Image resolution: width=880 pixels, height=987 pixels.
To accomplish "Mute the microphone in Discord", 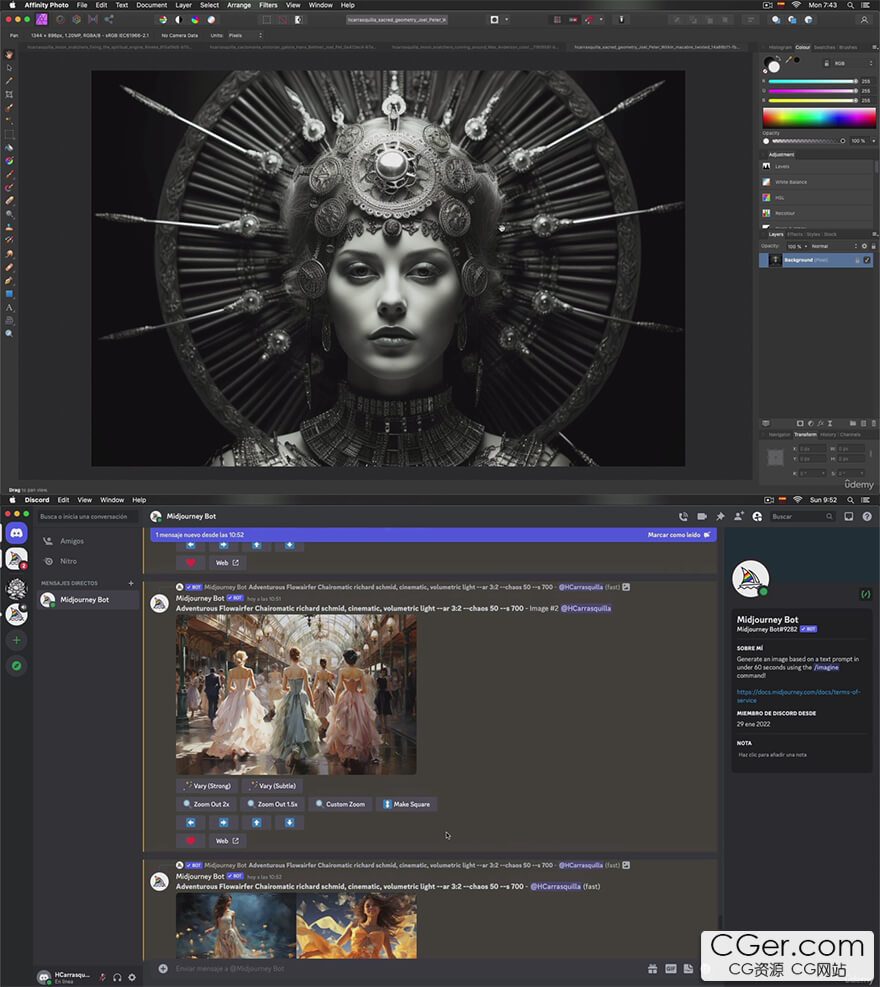I will click(103, 977).
